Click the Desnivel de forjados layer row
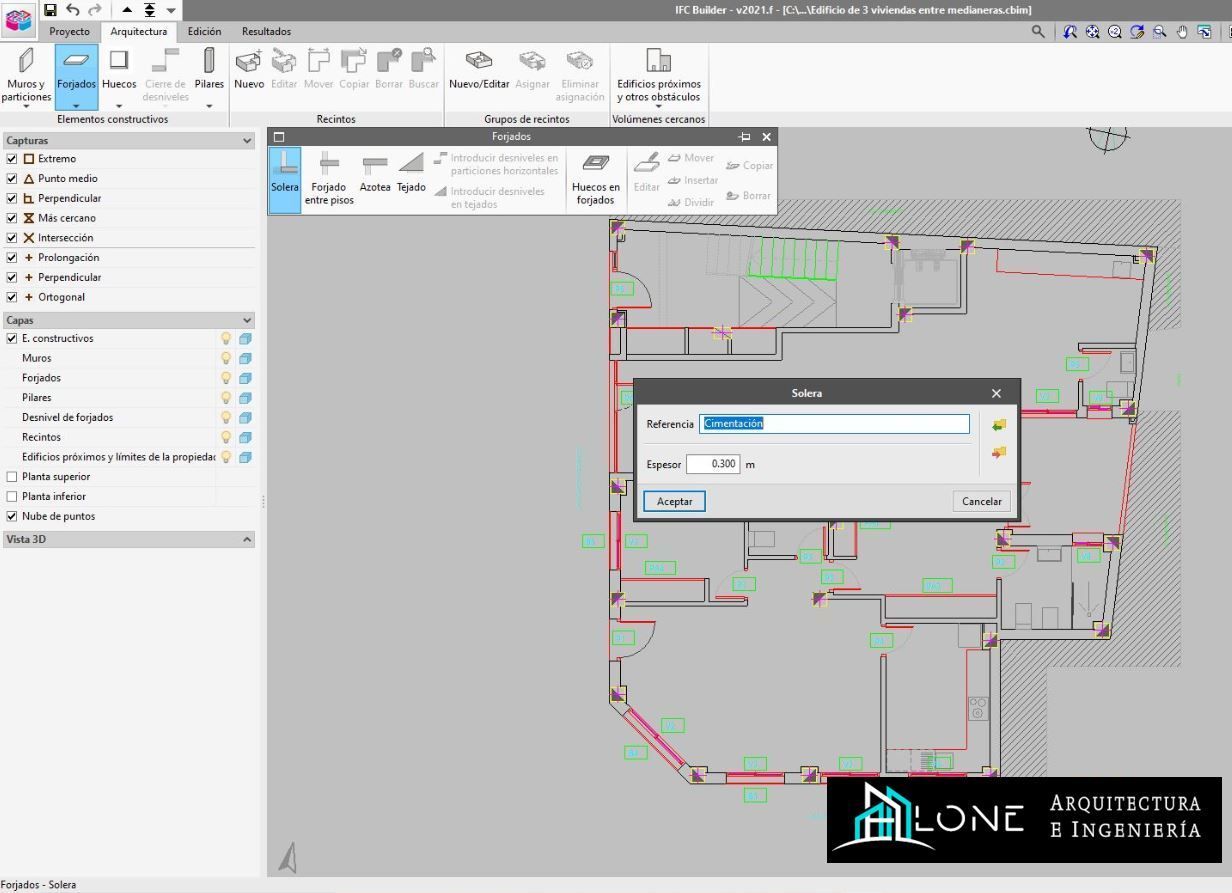 click(x=128, y=418)
